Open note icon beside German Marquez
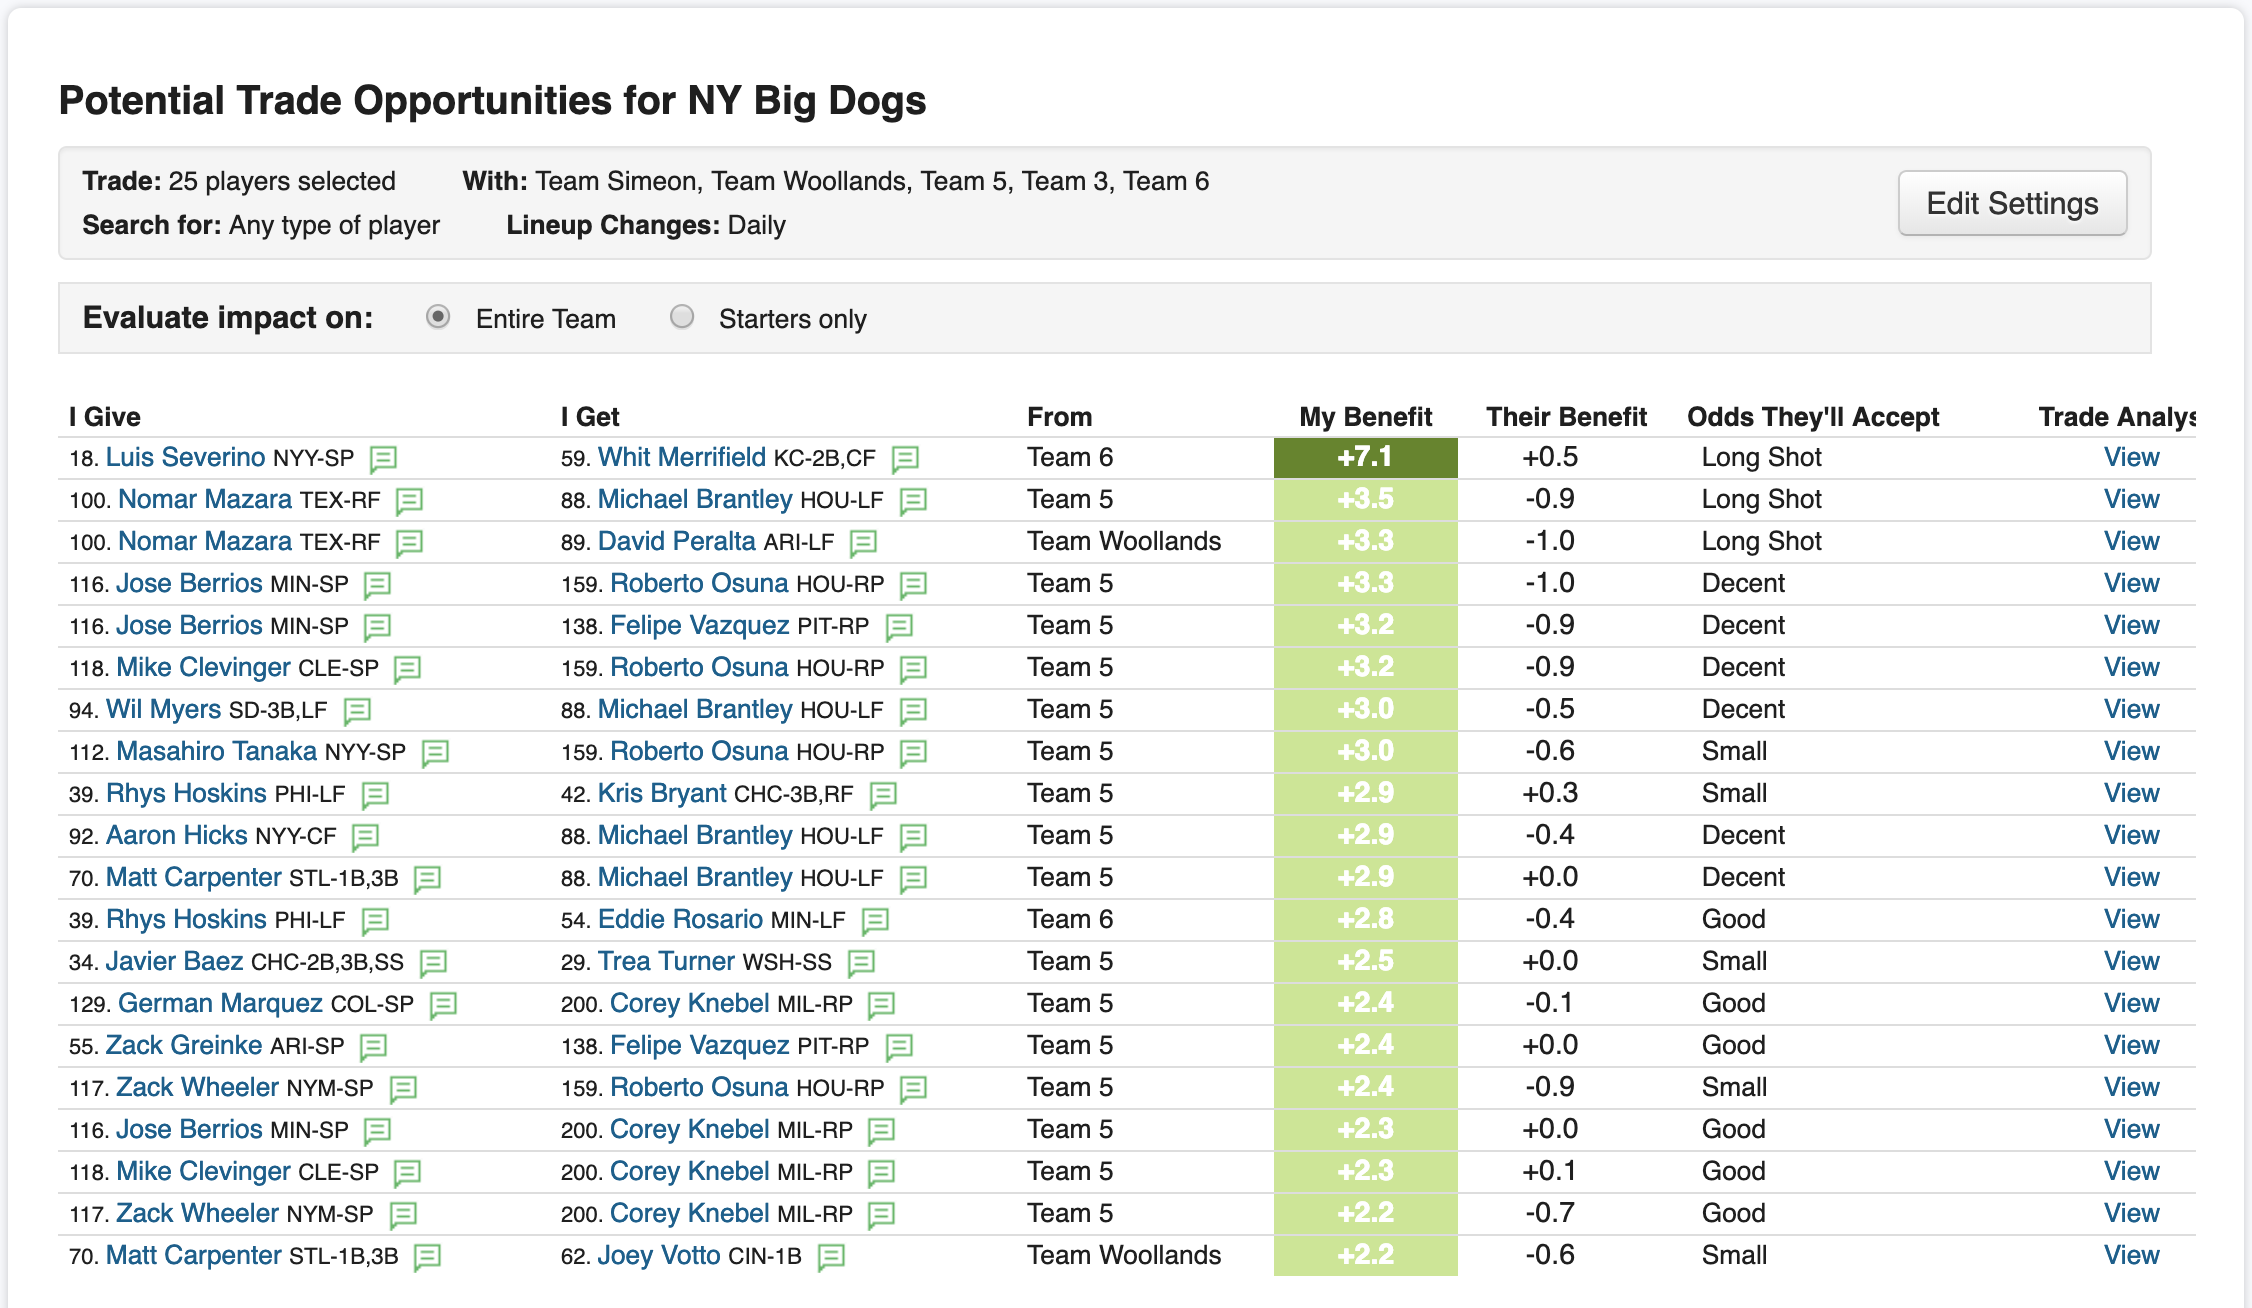The image size is (2252, 1308). (443, 1005)
